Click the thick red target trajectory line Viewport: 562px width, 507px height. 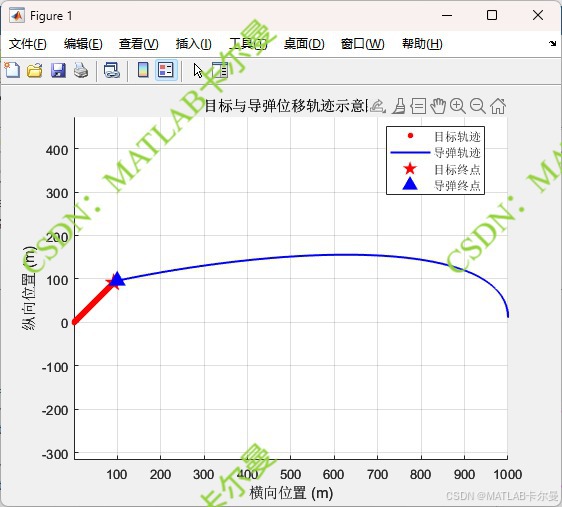pos(94,303)
